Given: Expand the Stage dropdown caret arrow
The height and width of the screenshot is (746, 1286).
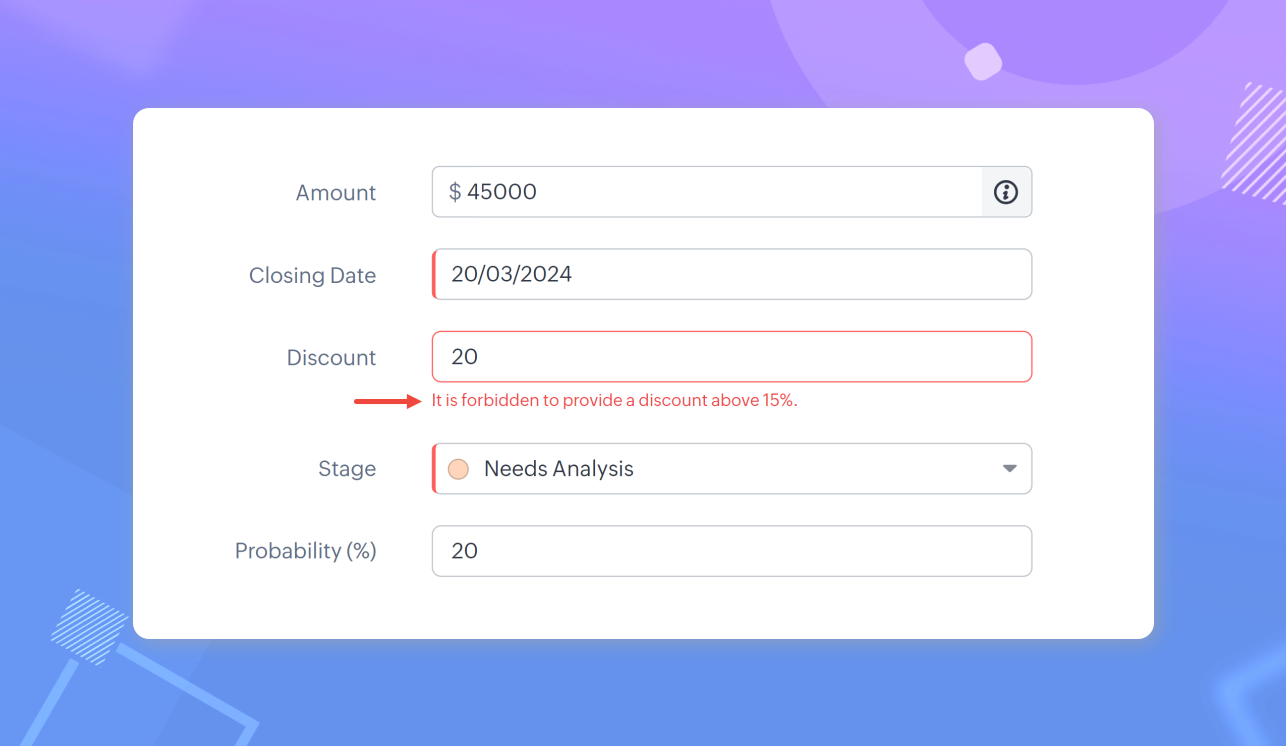Looking at the screenshot, I should (x=1010, y=469).
